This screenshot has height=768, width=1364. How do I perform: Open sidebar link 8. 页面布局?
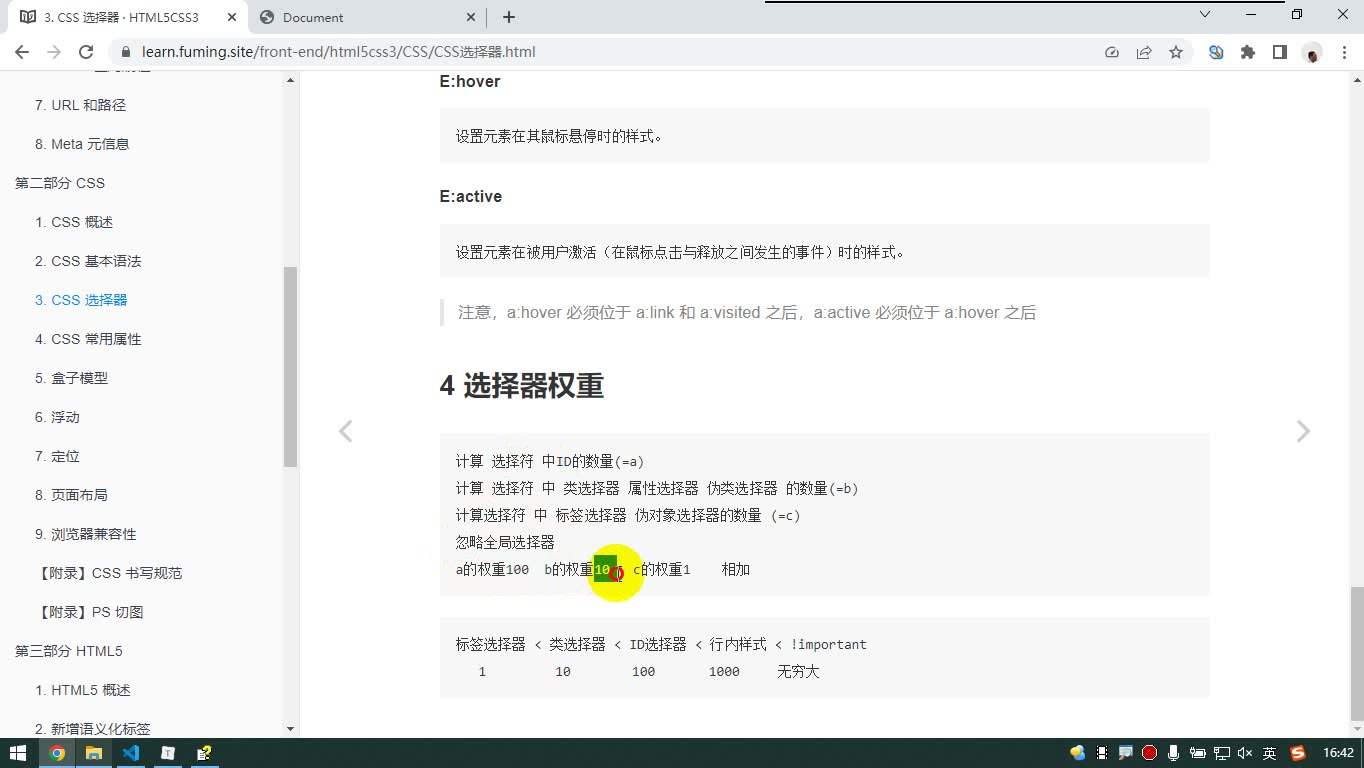pyautogui.click(x=71, y=495)
